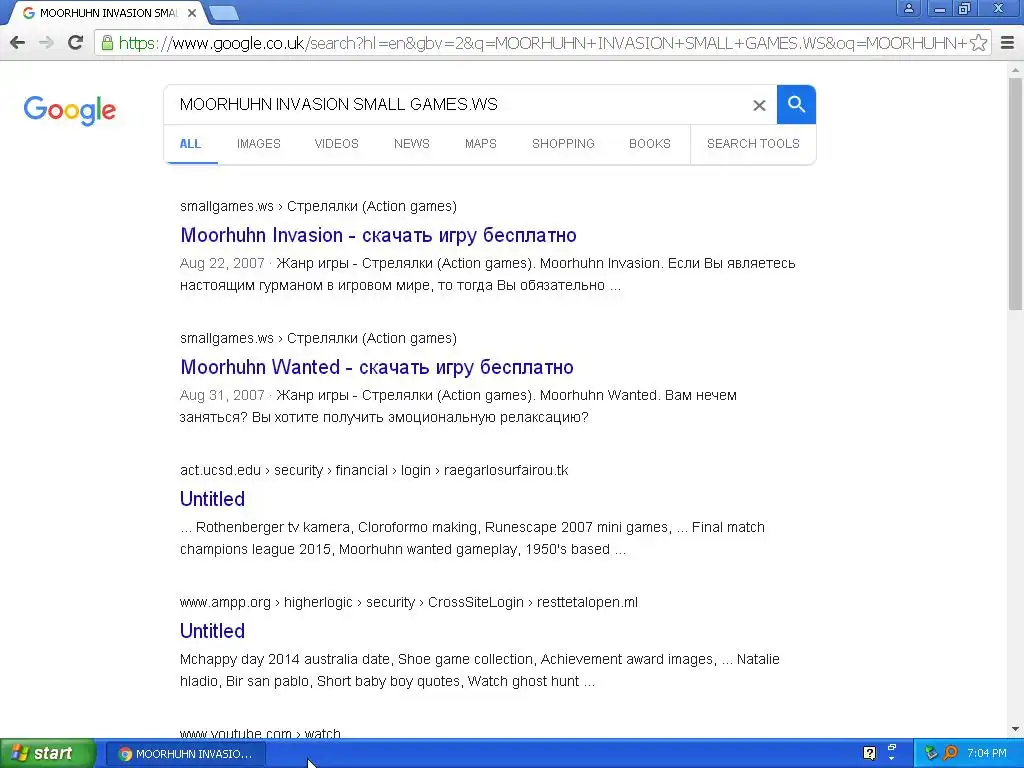Switch to the VIDEOS search tab
The height and width of the screenshot is (768, 1024).
(336, 144)
